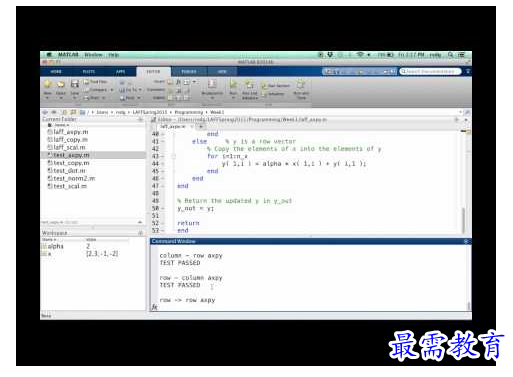513x377 pixels.
Task: Click the Wi-Fi icon in the menu bar
Action: [x=360, y=55]
